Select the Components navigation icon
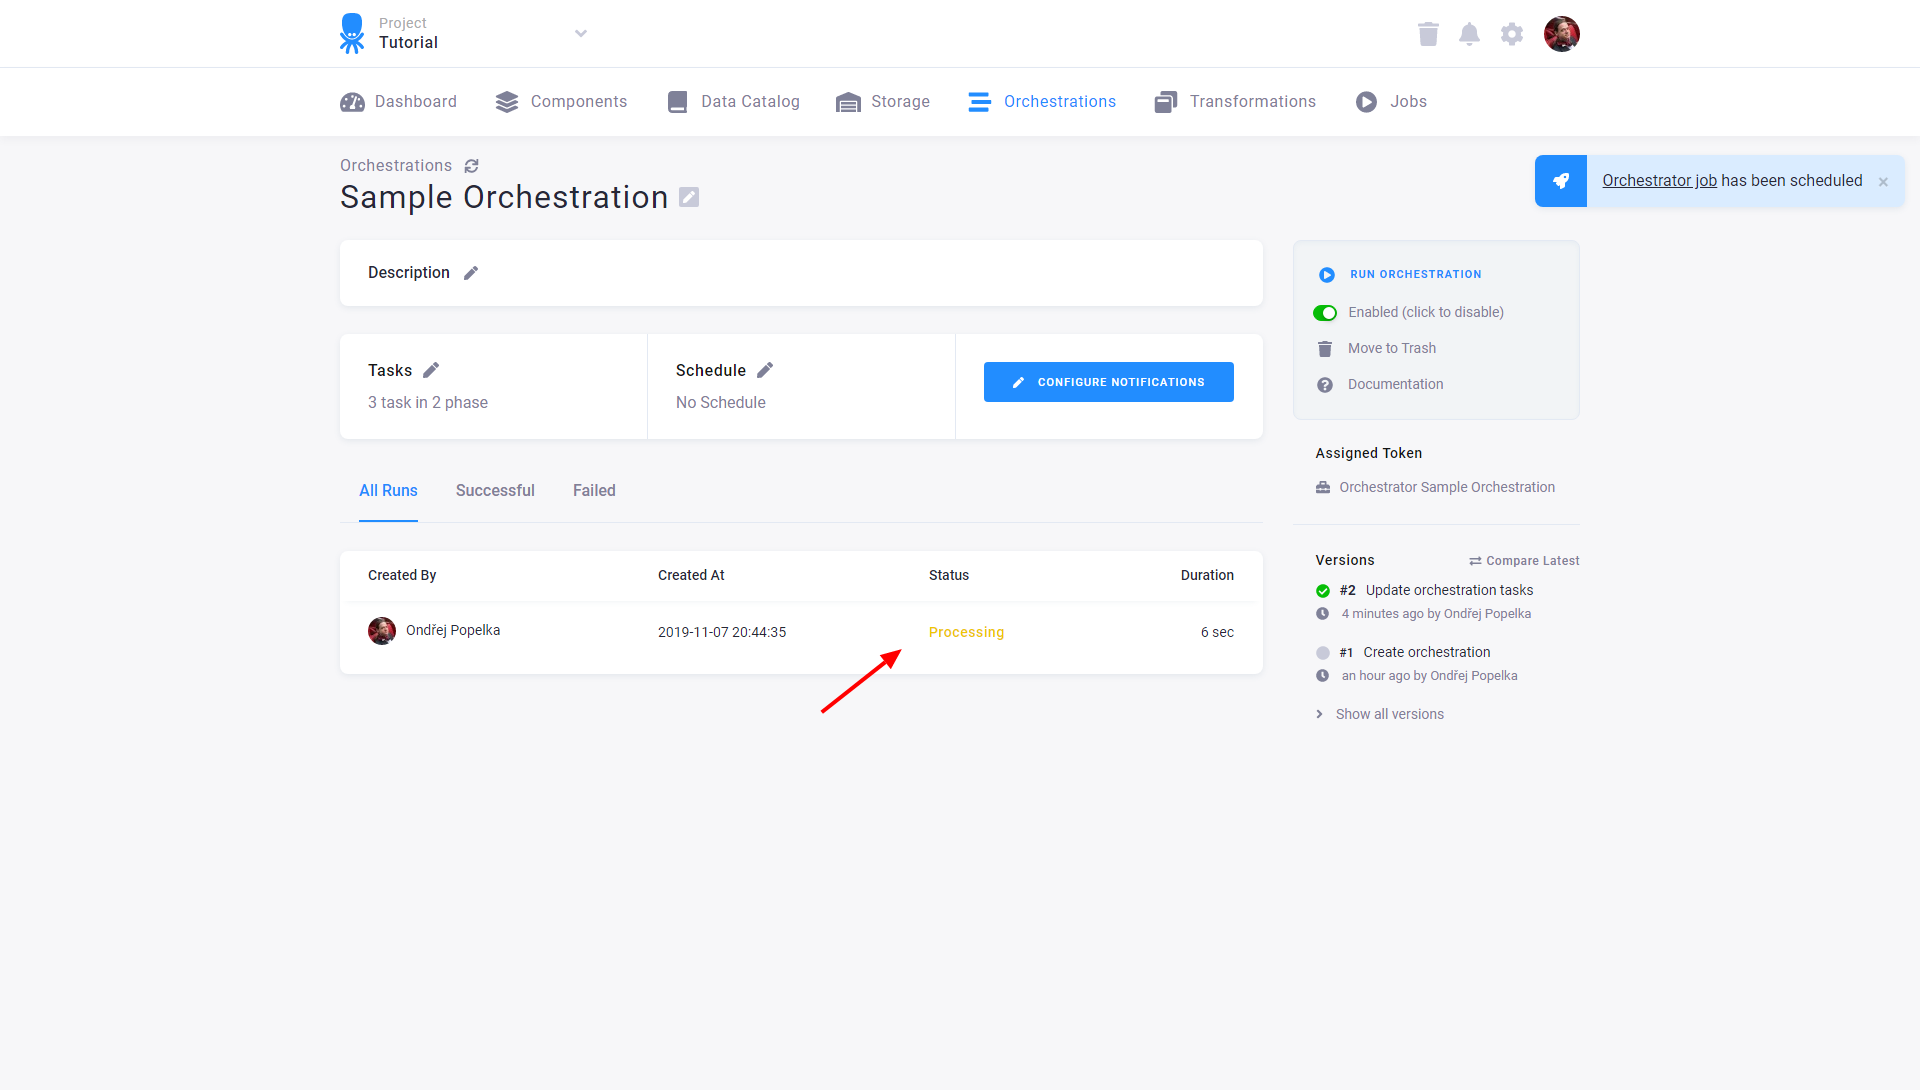This screenshot has width=1920, height=1090. (507, 101)
